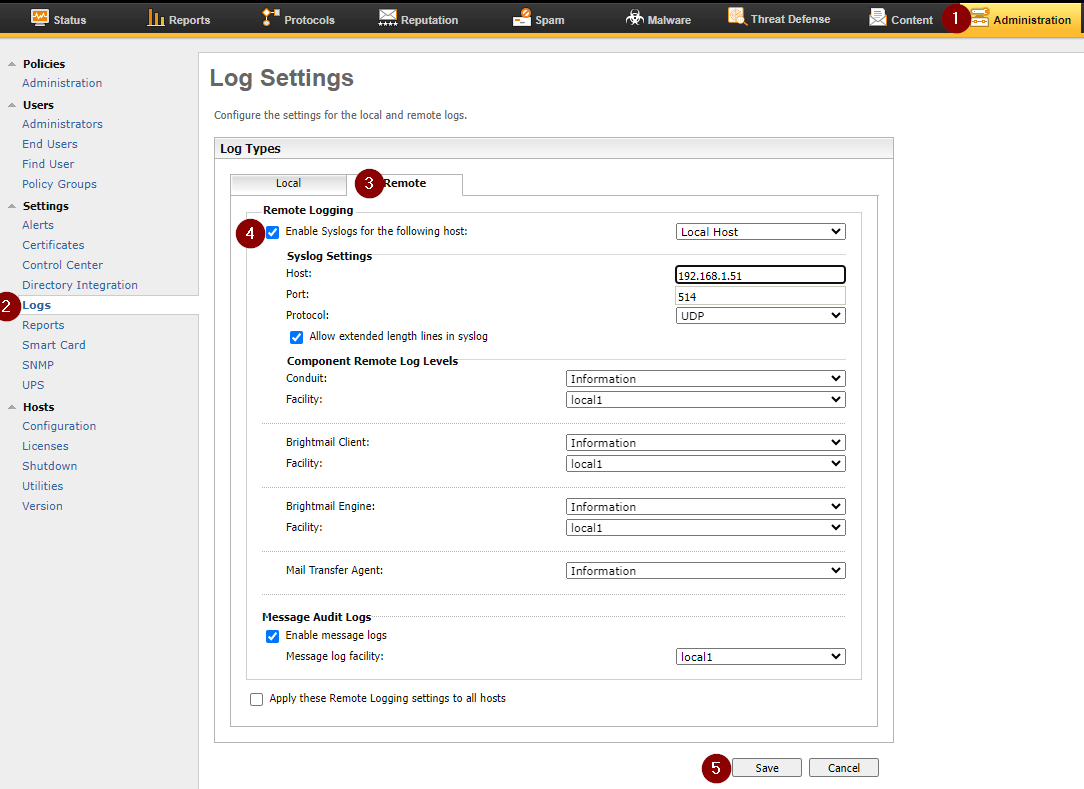Open the Reputation envelope icon
This screenshot has width=1084, height=789.
(x=388, y=18)
